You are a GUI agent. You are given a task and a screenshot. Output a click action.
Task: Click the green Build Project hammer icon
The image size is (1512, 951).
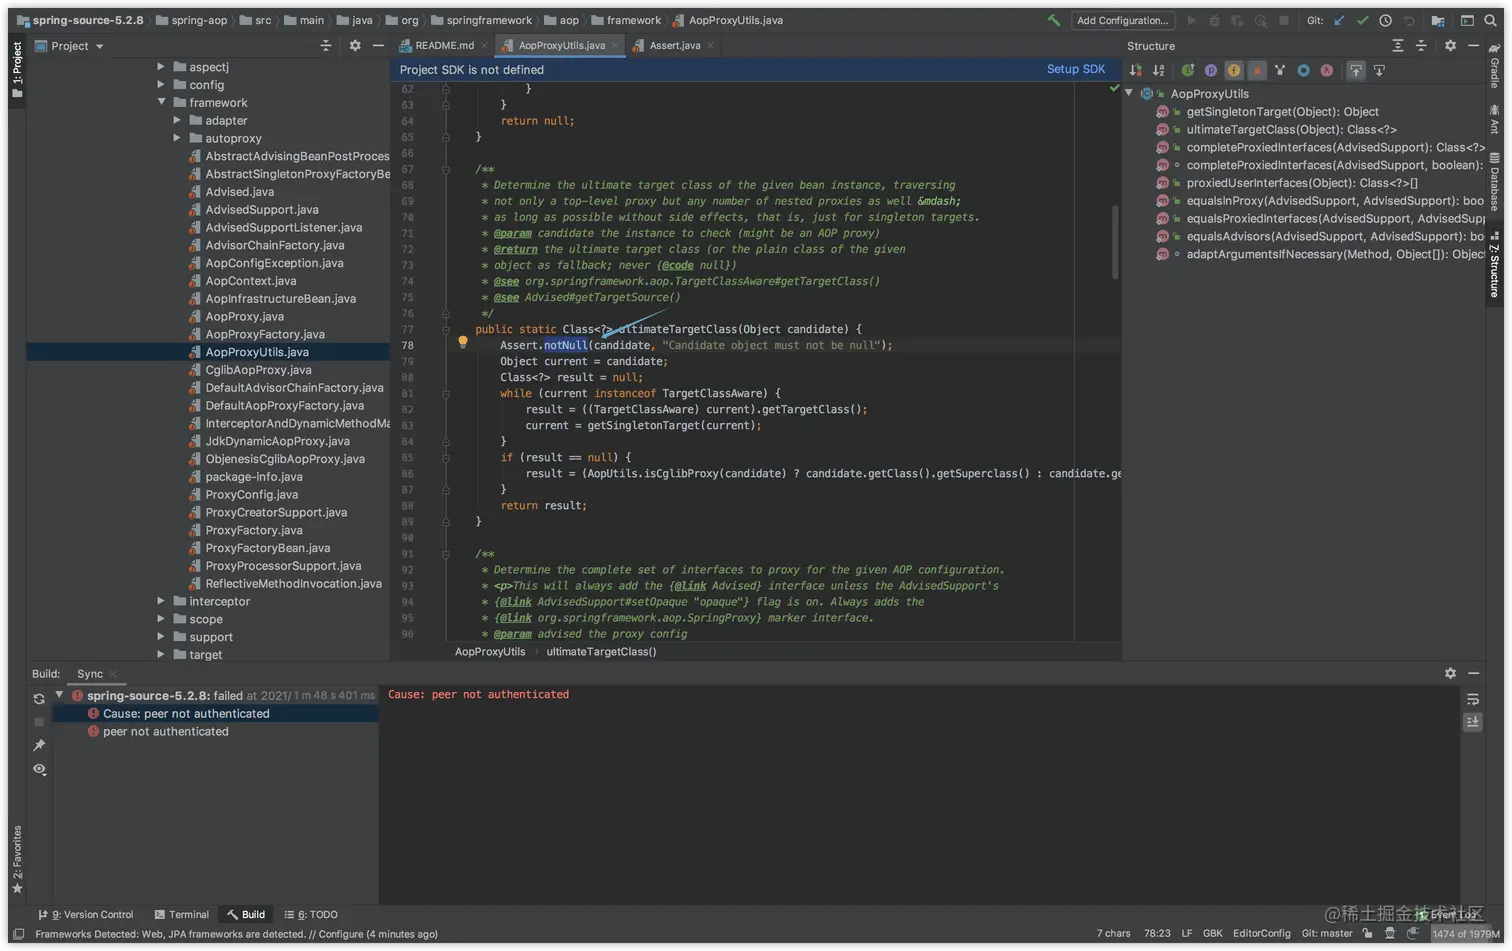1053,20
